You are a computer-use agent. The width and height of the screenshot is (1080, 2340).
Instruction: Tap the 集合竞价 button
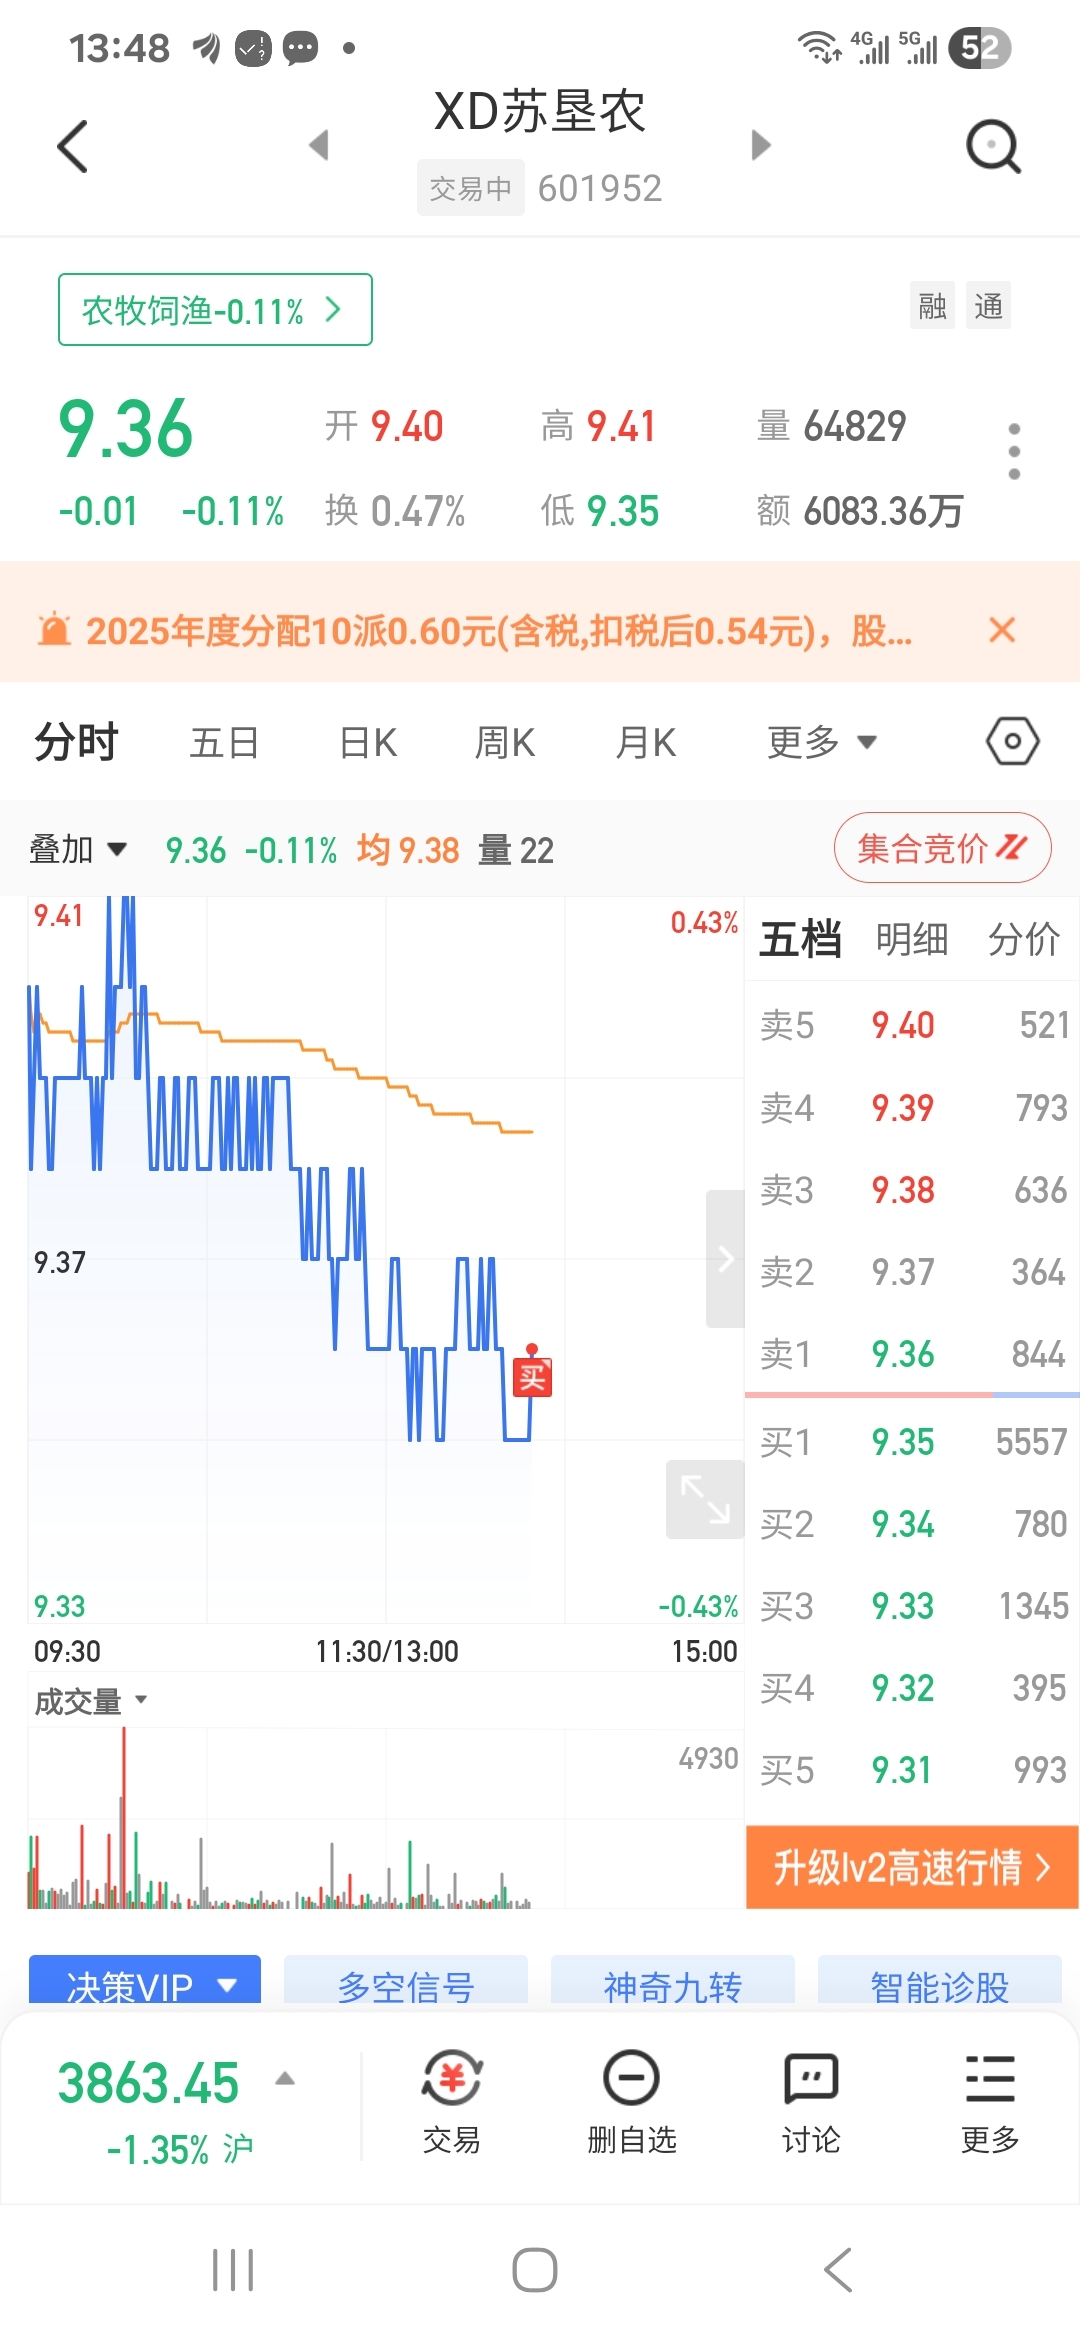[942, 848]
